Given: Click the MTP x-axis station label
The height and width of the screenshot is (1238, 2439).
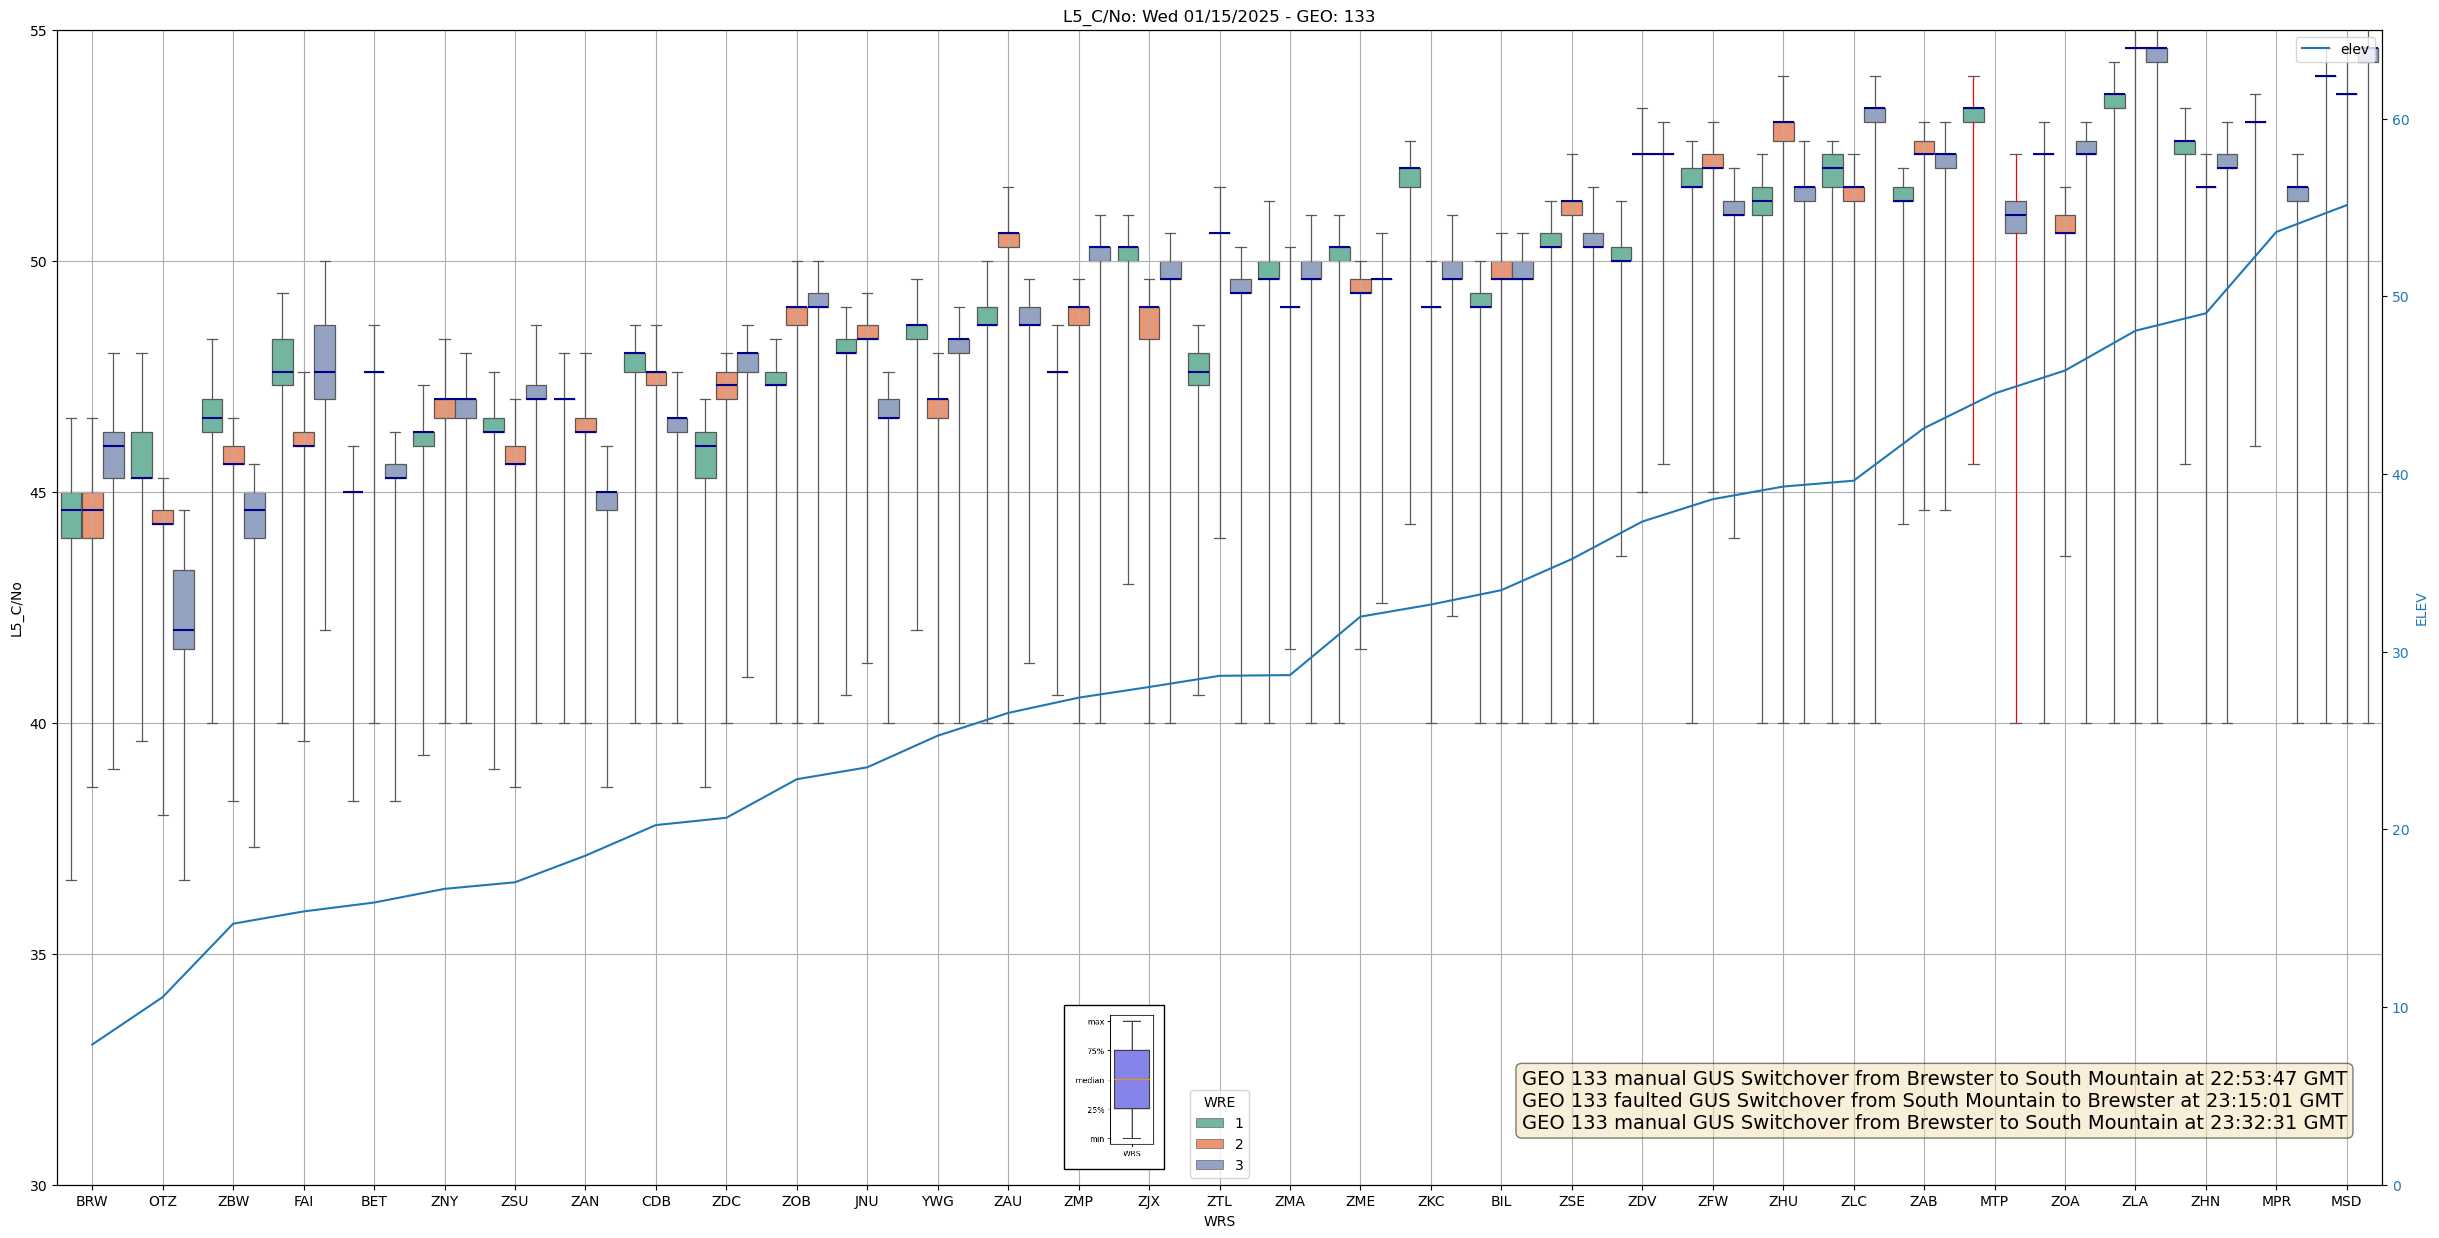Looking at the screenshot, I should (1994, 1201).
